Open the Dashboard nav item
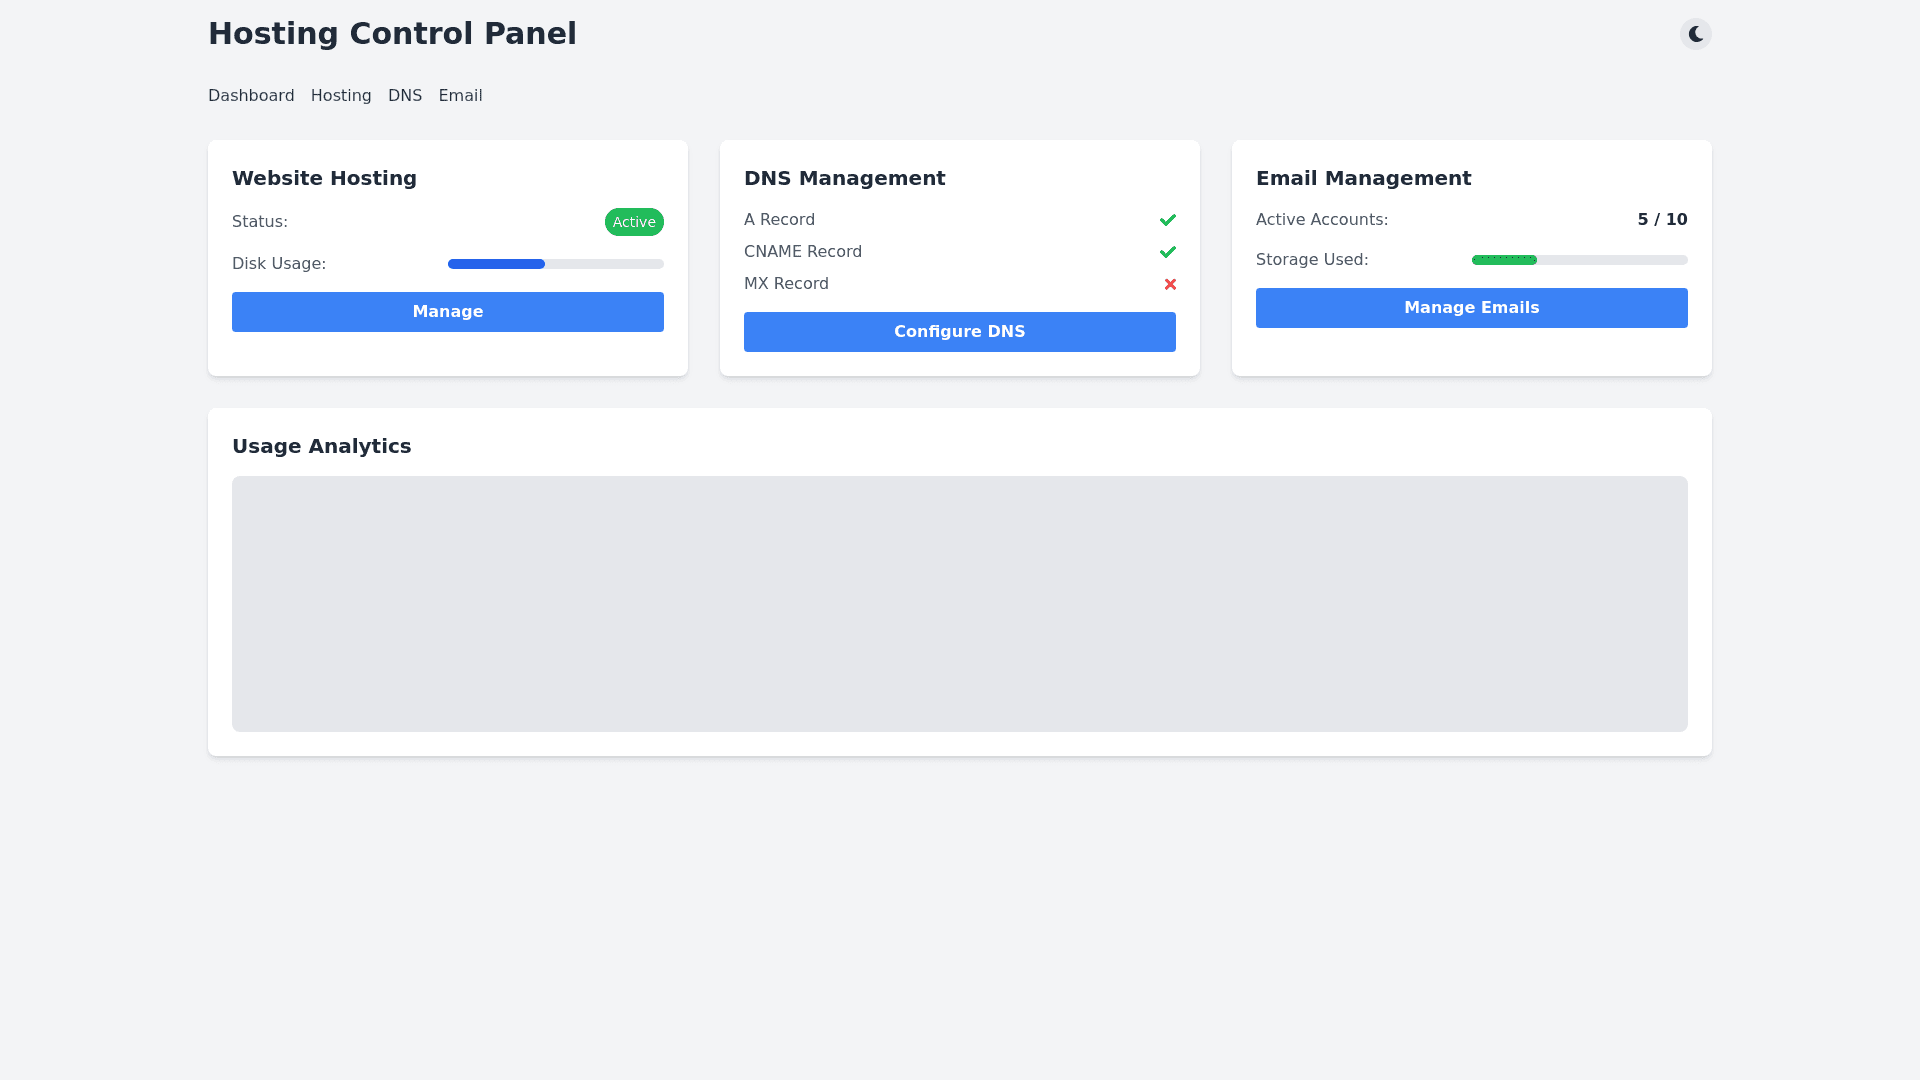The height and width of the screenshot is (1080, 1920). 251,96
